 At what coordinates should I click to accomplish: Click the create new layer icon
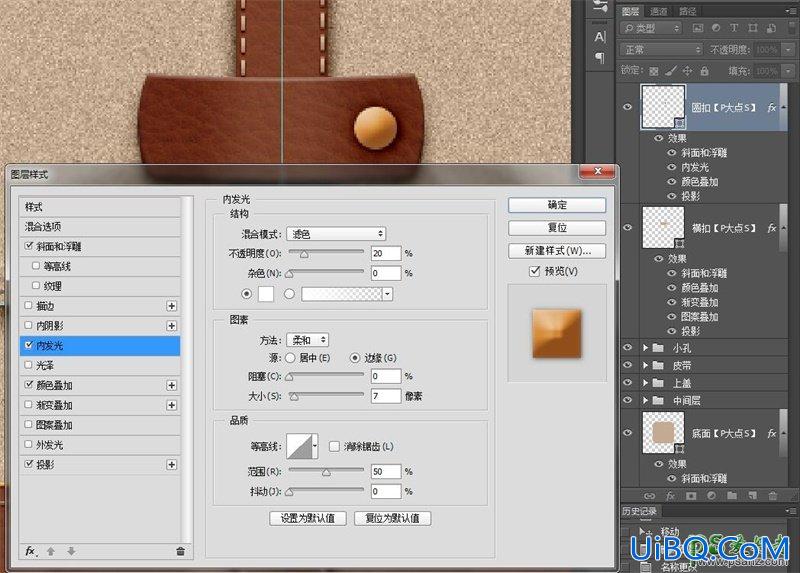tap(753, 495)
